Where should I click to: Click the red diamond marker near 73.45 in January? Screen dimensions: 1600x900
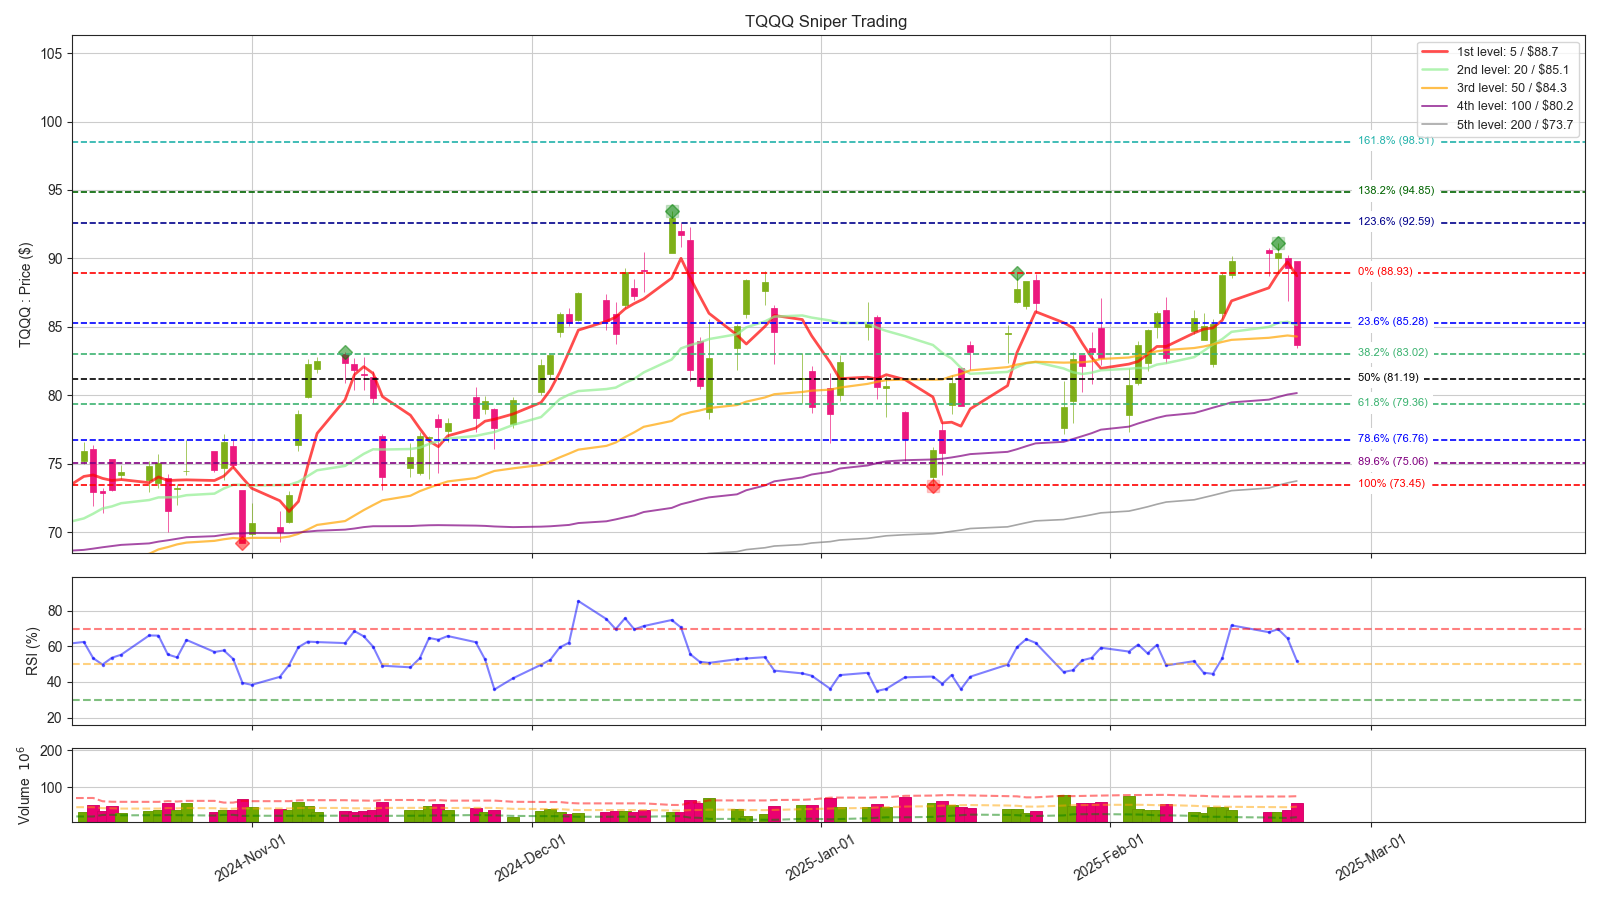(933, 486)
